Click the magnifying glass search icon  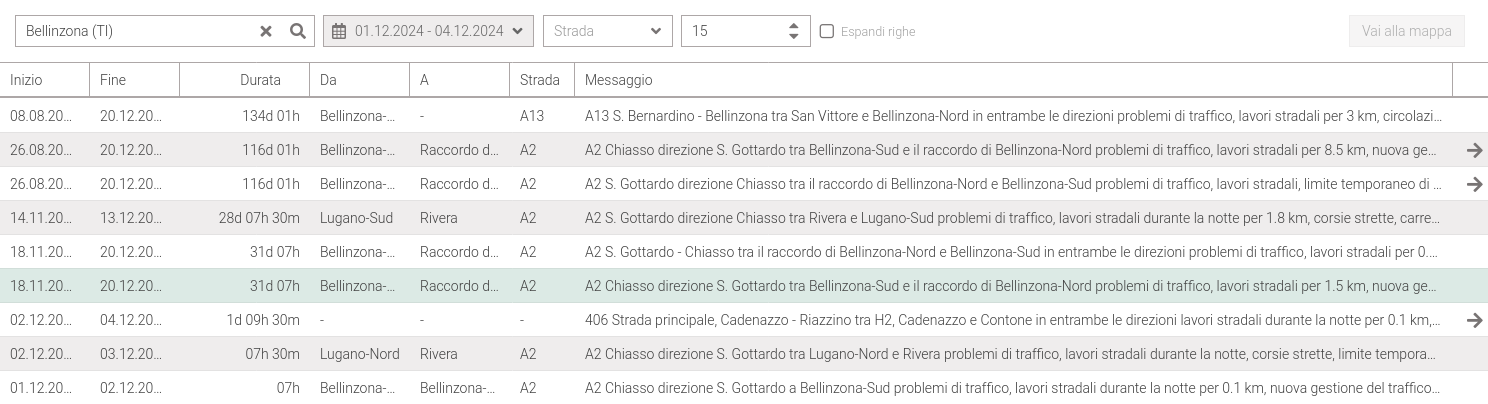(297, 31)
